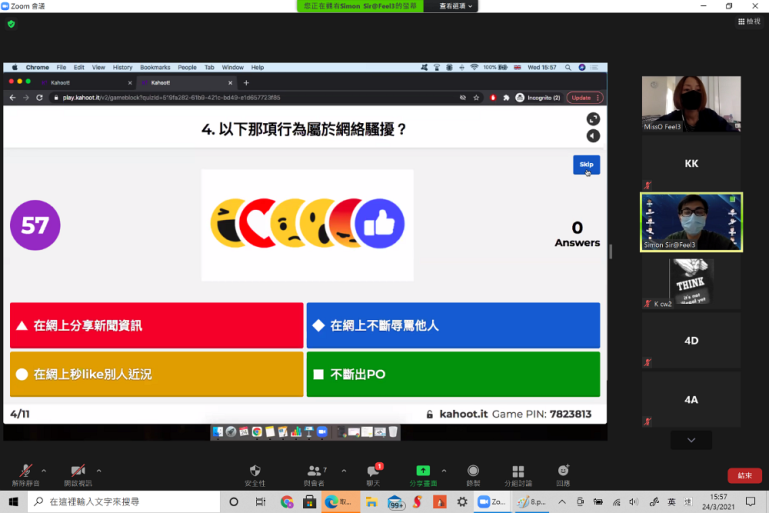The image size is (769, 513).
Task: Choose blue answer 在網上不斷辱罵他人
Action: click(453, 325)
